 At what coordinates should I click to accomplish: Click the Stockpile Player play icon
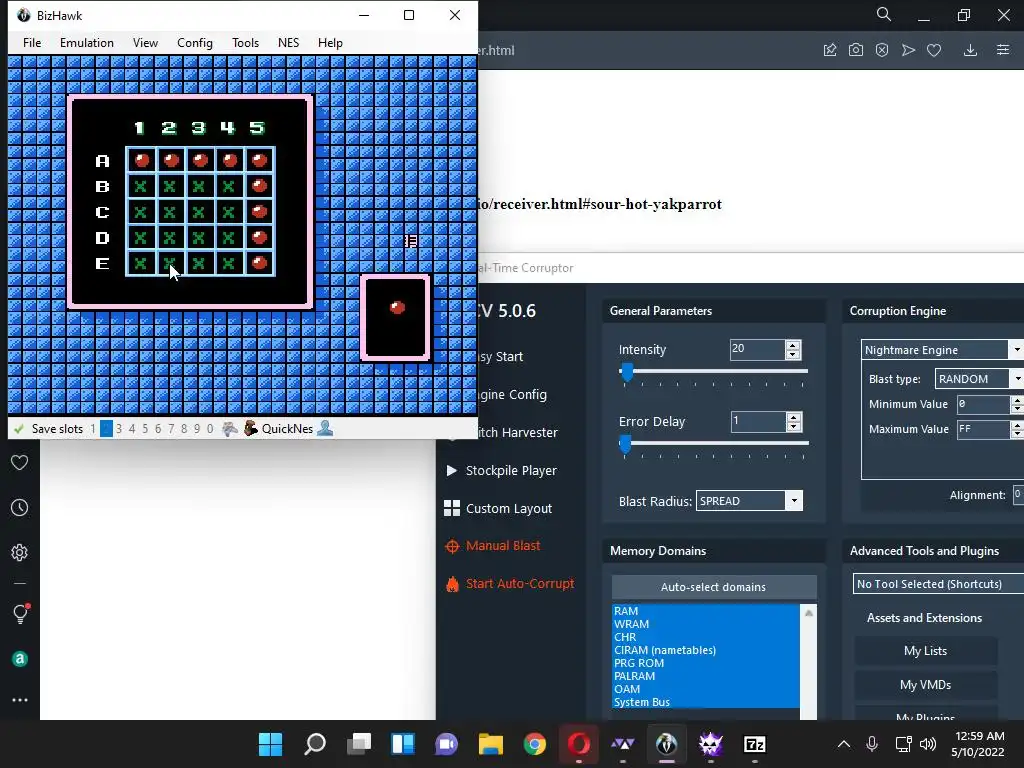tap(451, 470)
